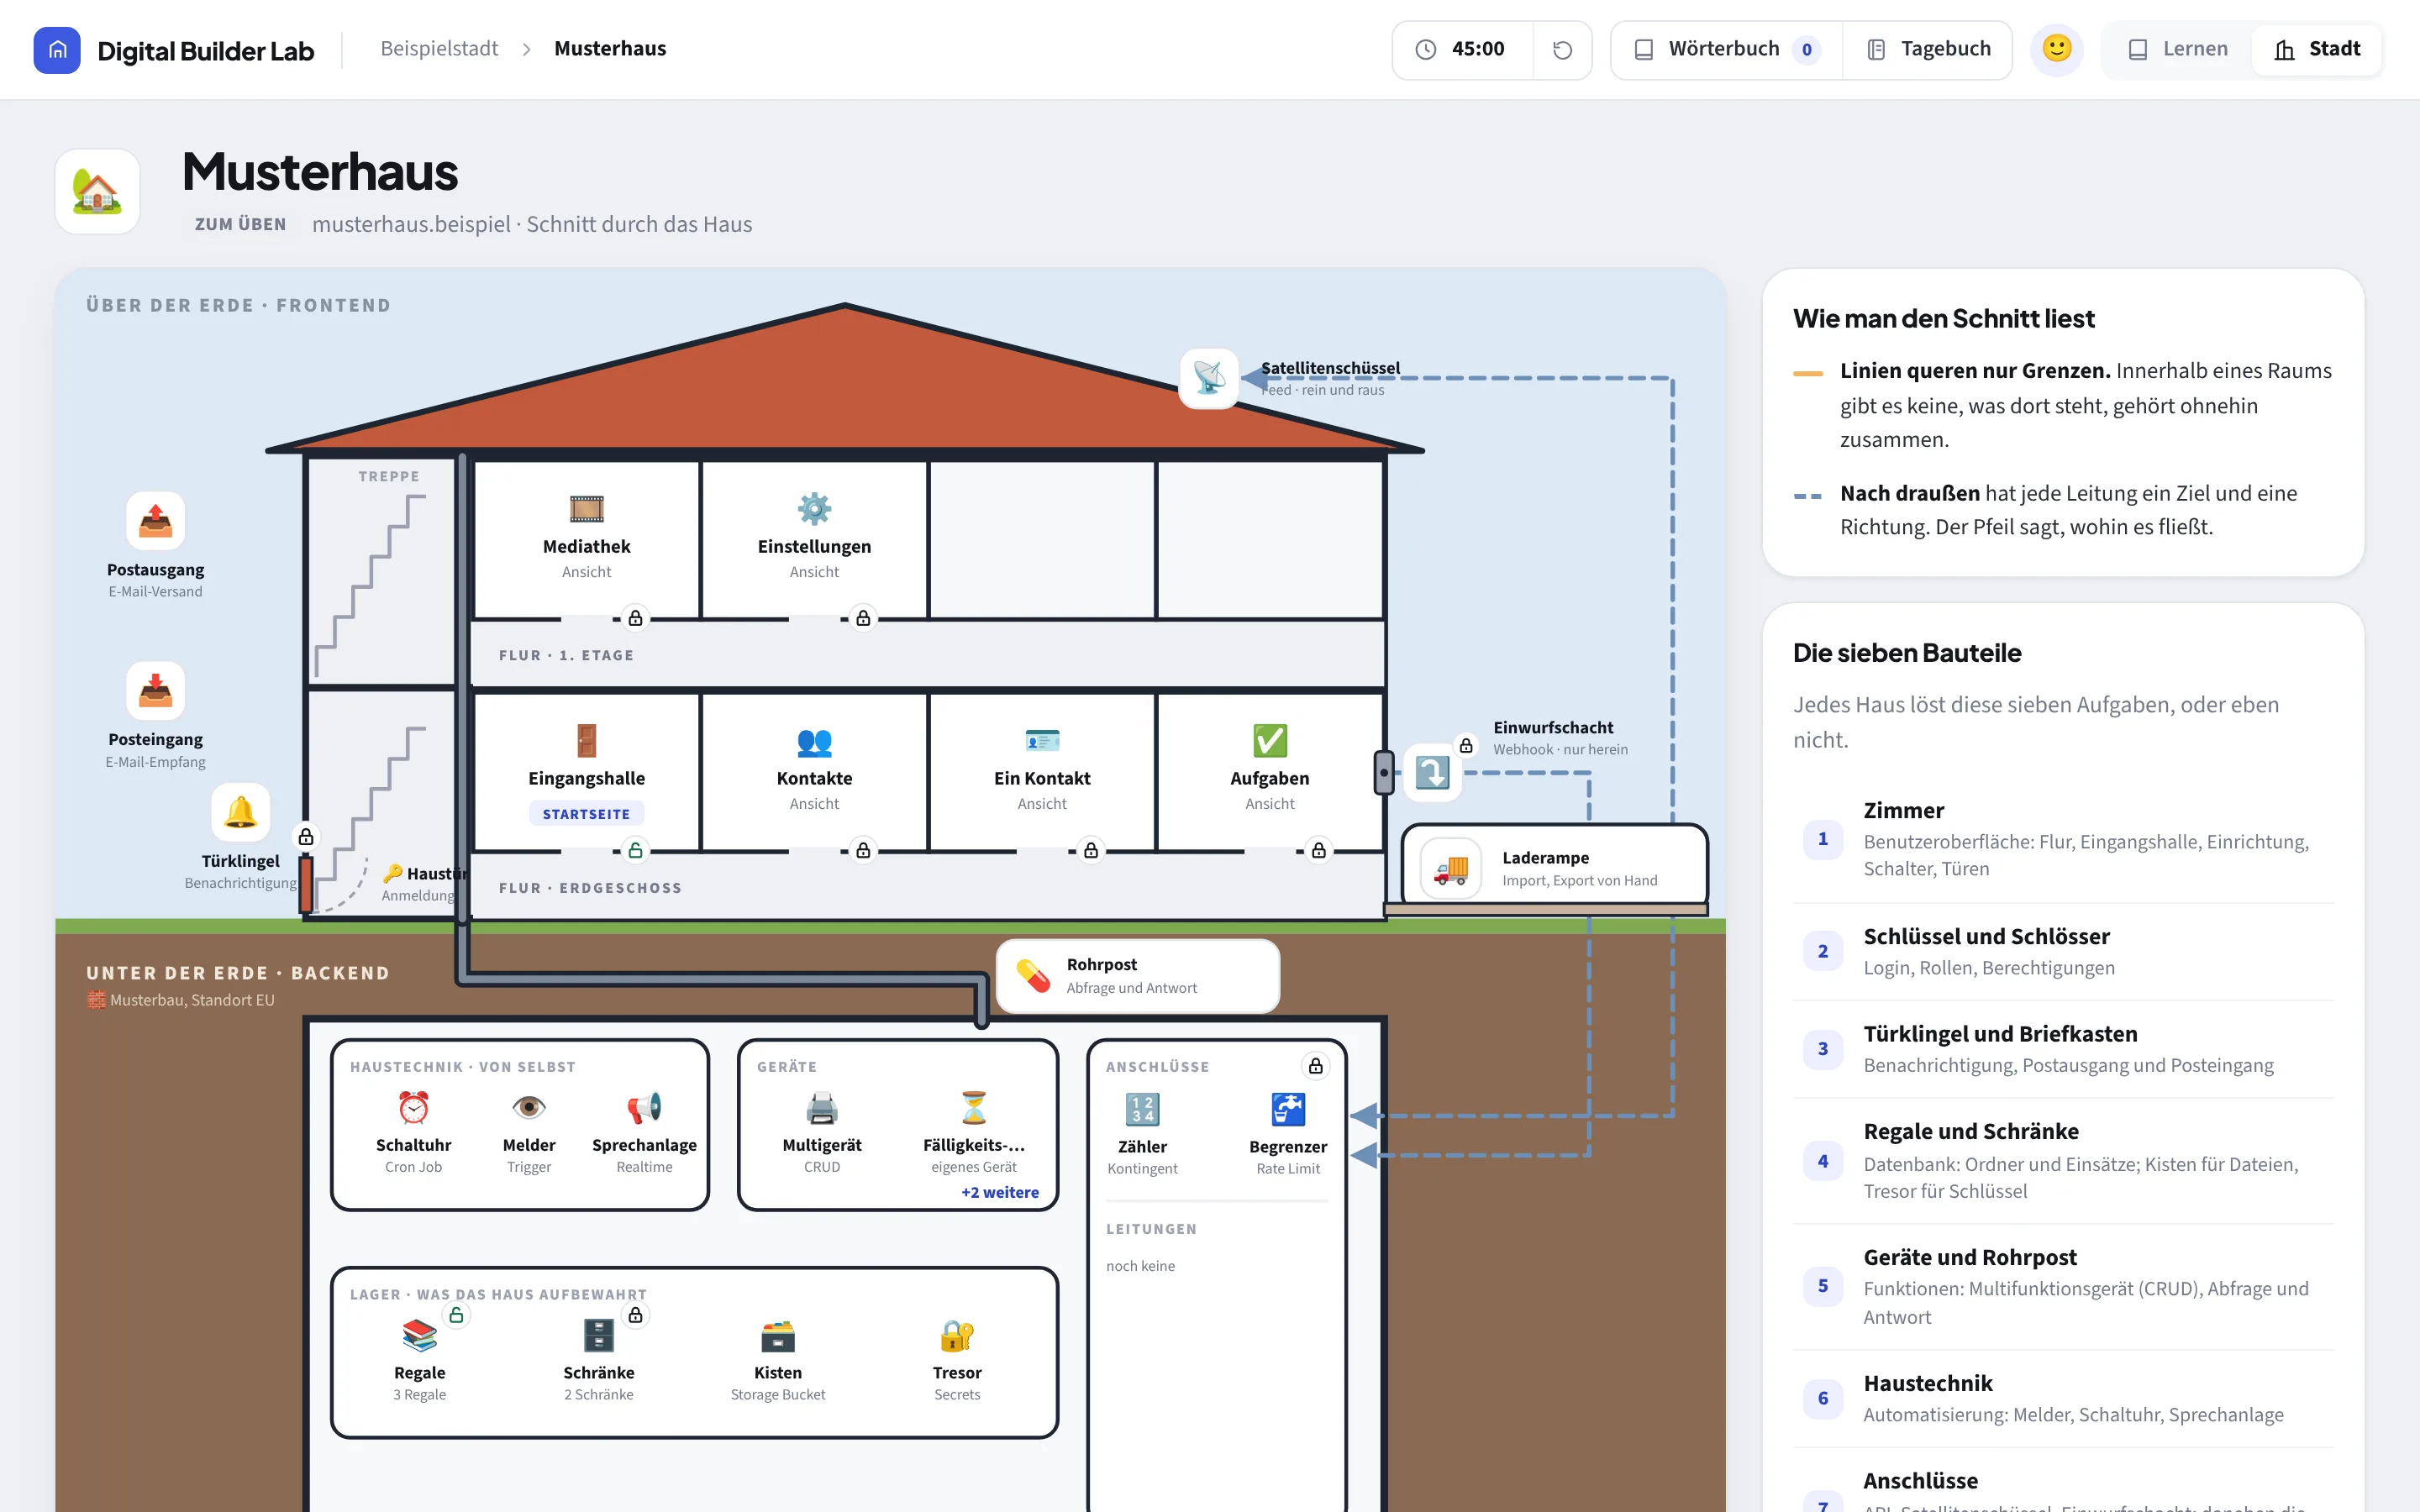Open the Tresor secrets icon
The height and width of the screenshot is (1512, 2420).
(x=957, y=1335)
